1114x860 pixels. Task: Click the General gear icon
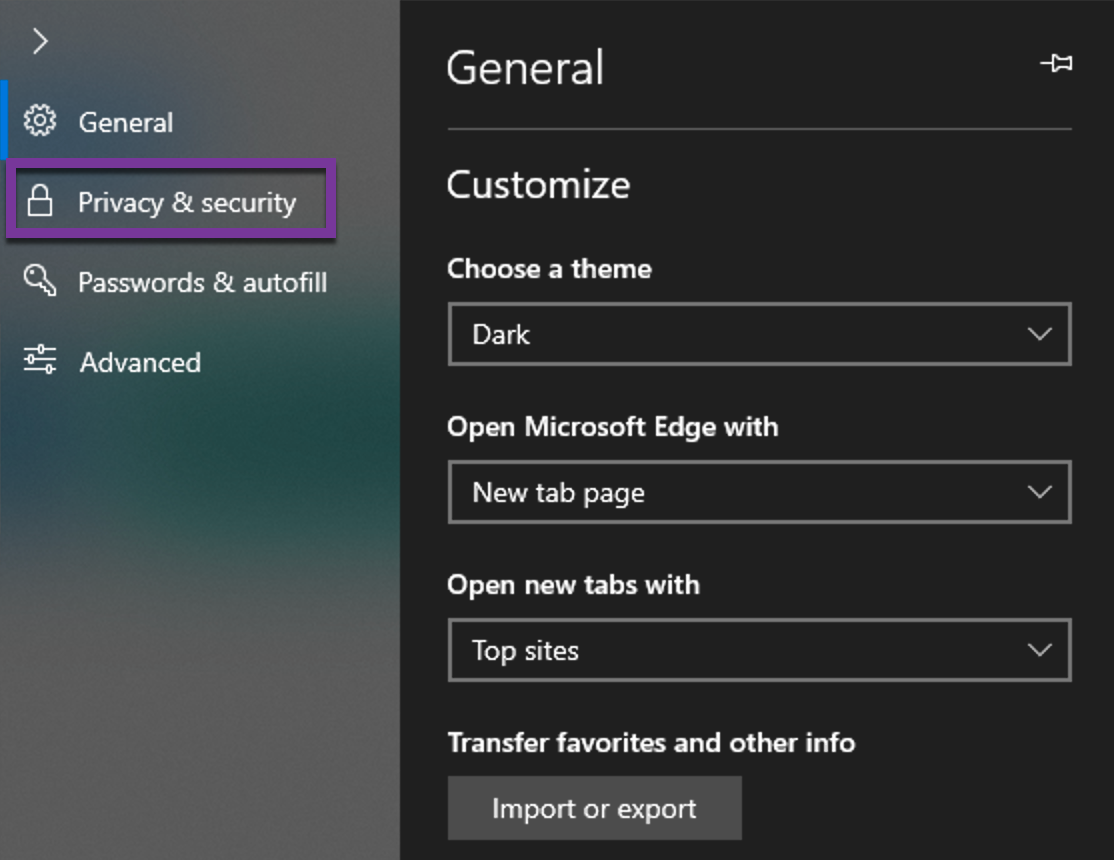[x=40, y=121]
